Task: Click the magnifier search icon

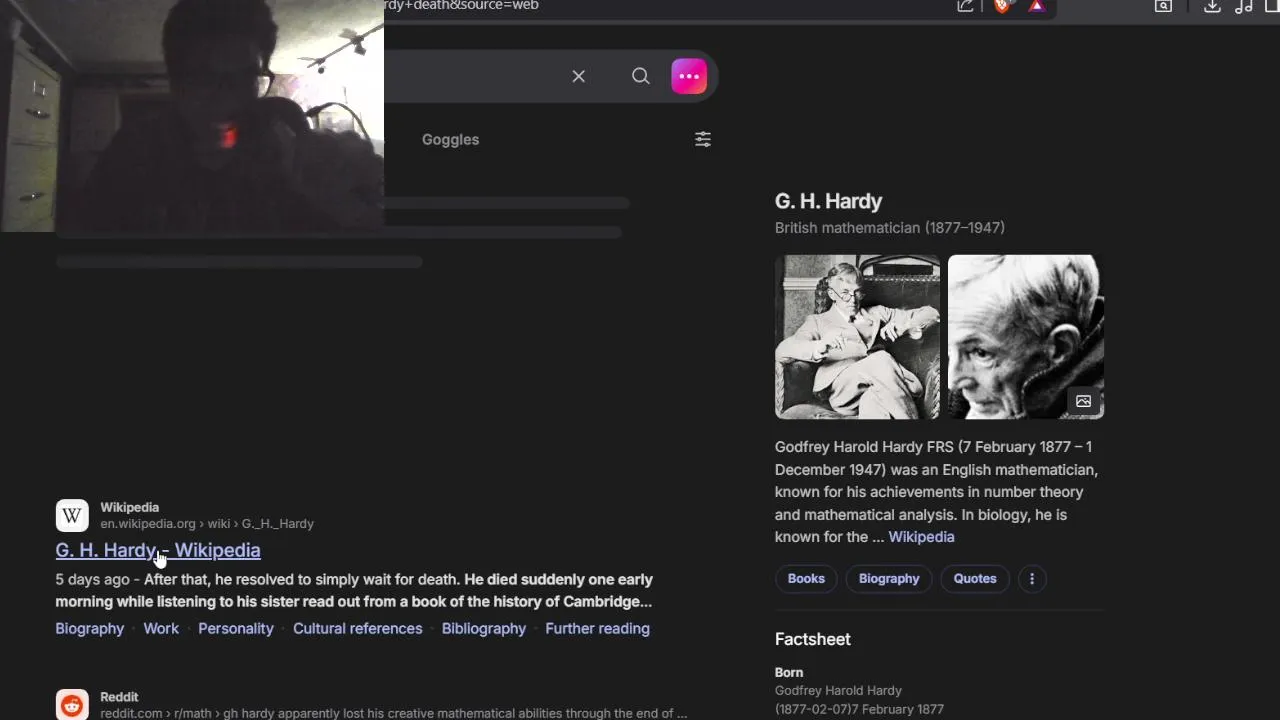Action: pyautogui.click(x=641, y=76)
